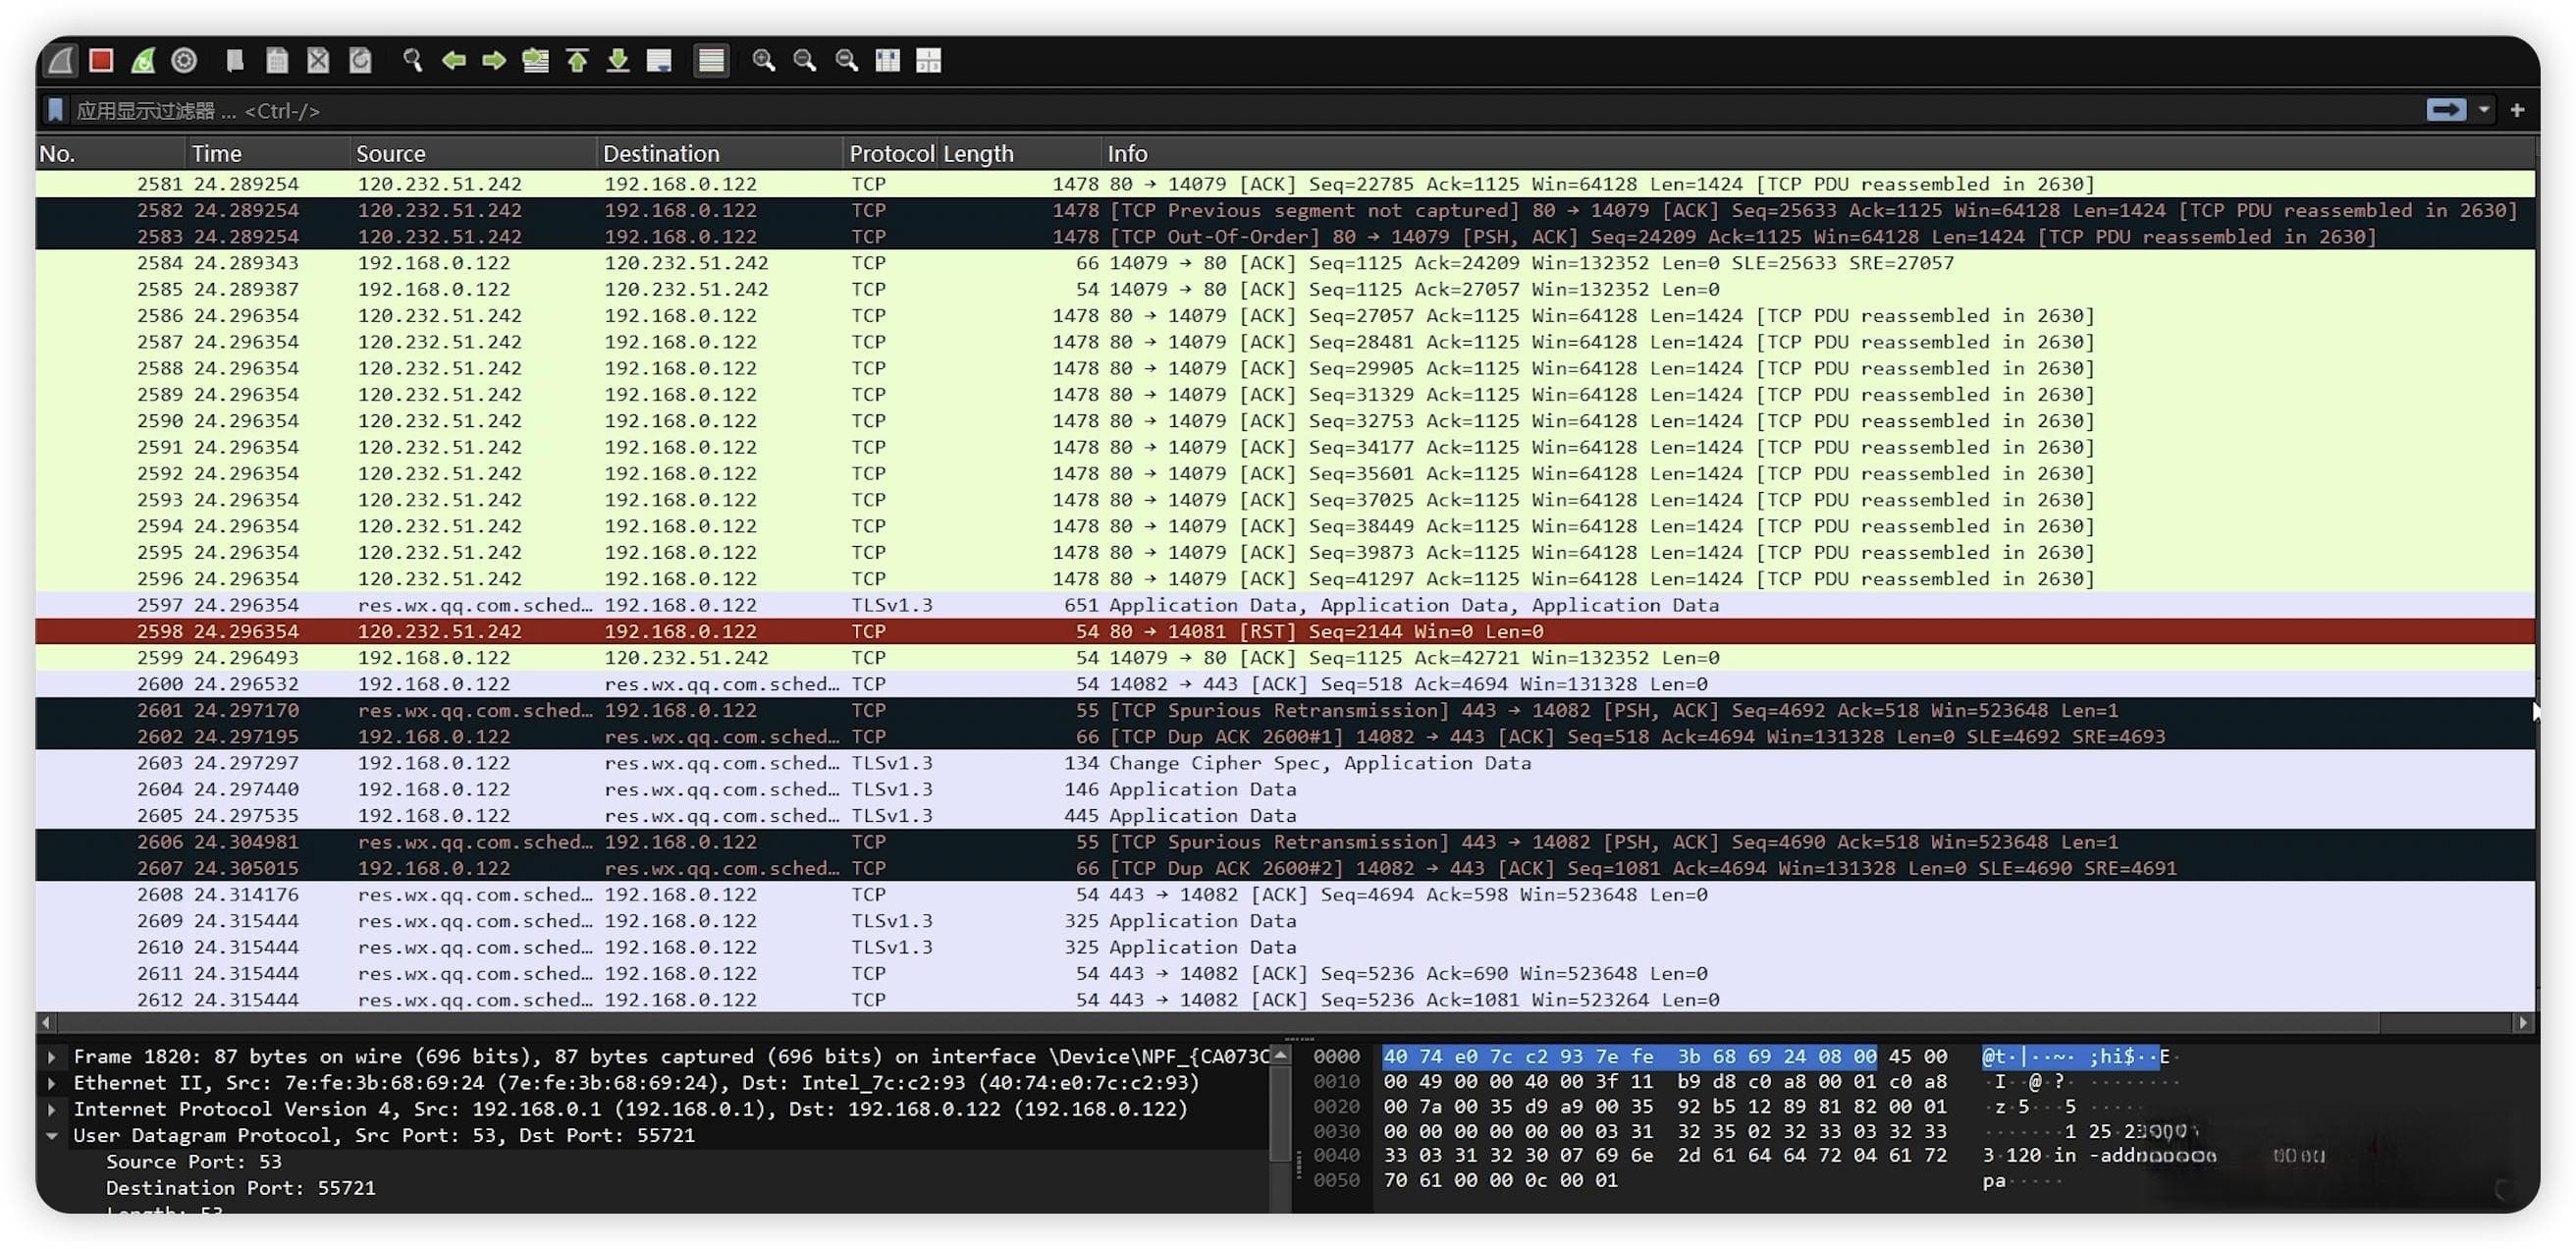
Task: Select RST packet 2598 row
Action: pyautogui.click(x=1285, y=631)
